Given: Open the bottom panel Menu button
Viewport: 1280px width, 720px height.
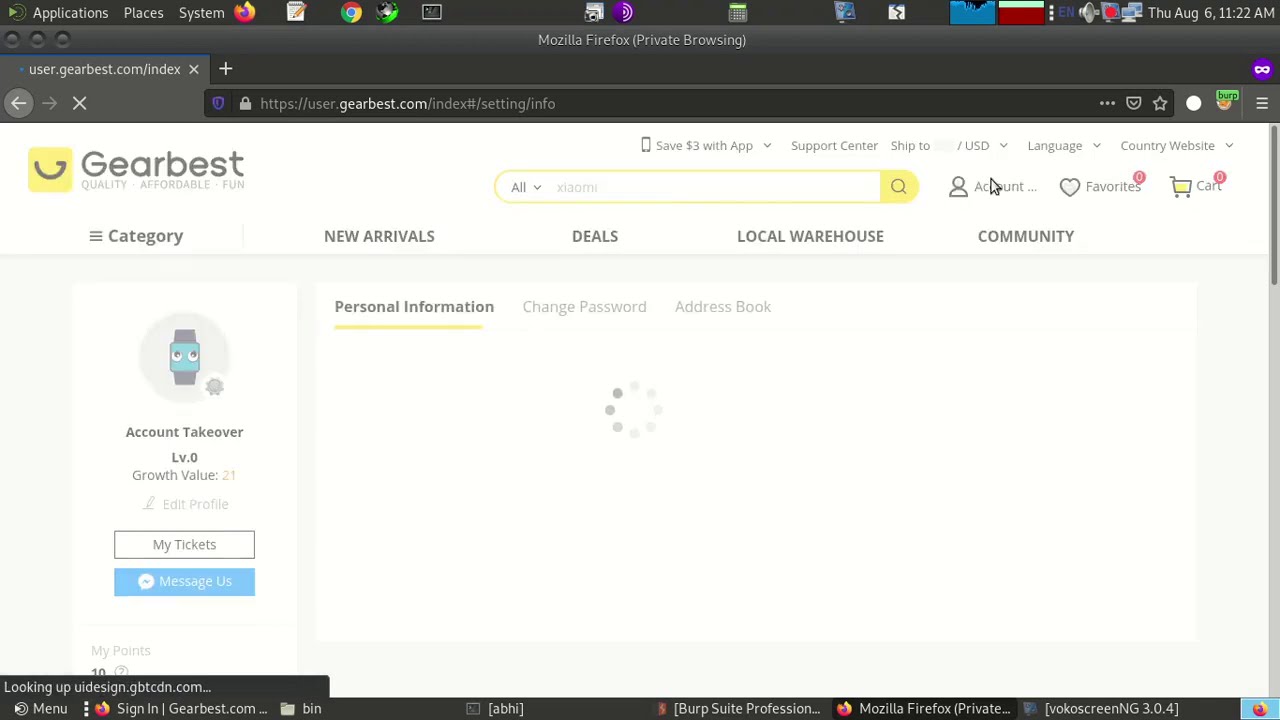Looking at the screenshot, I should pyautogui.click(x=40, y=708).
